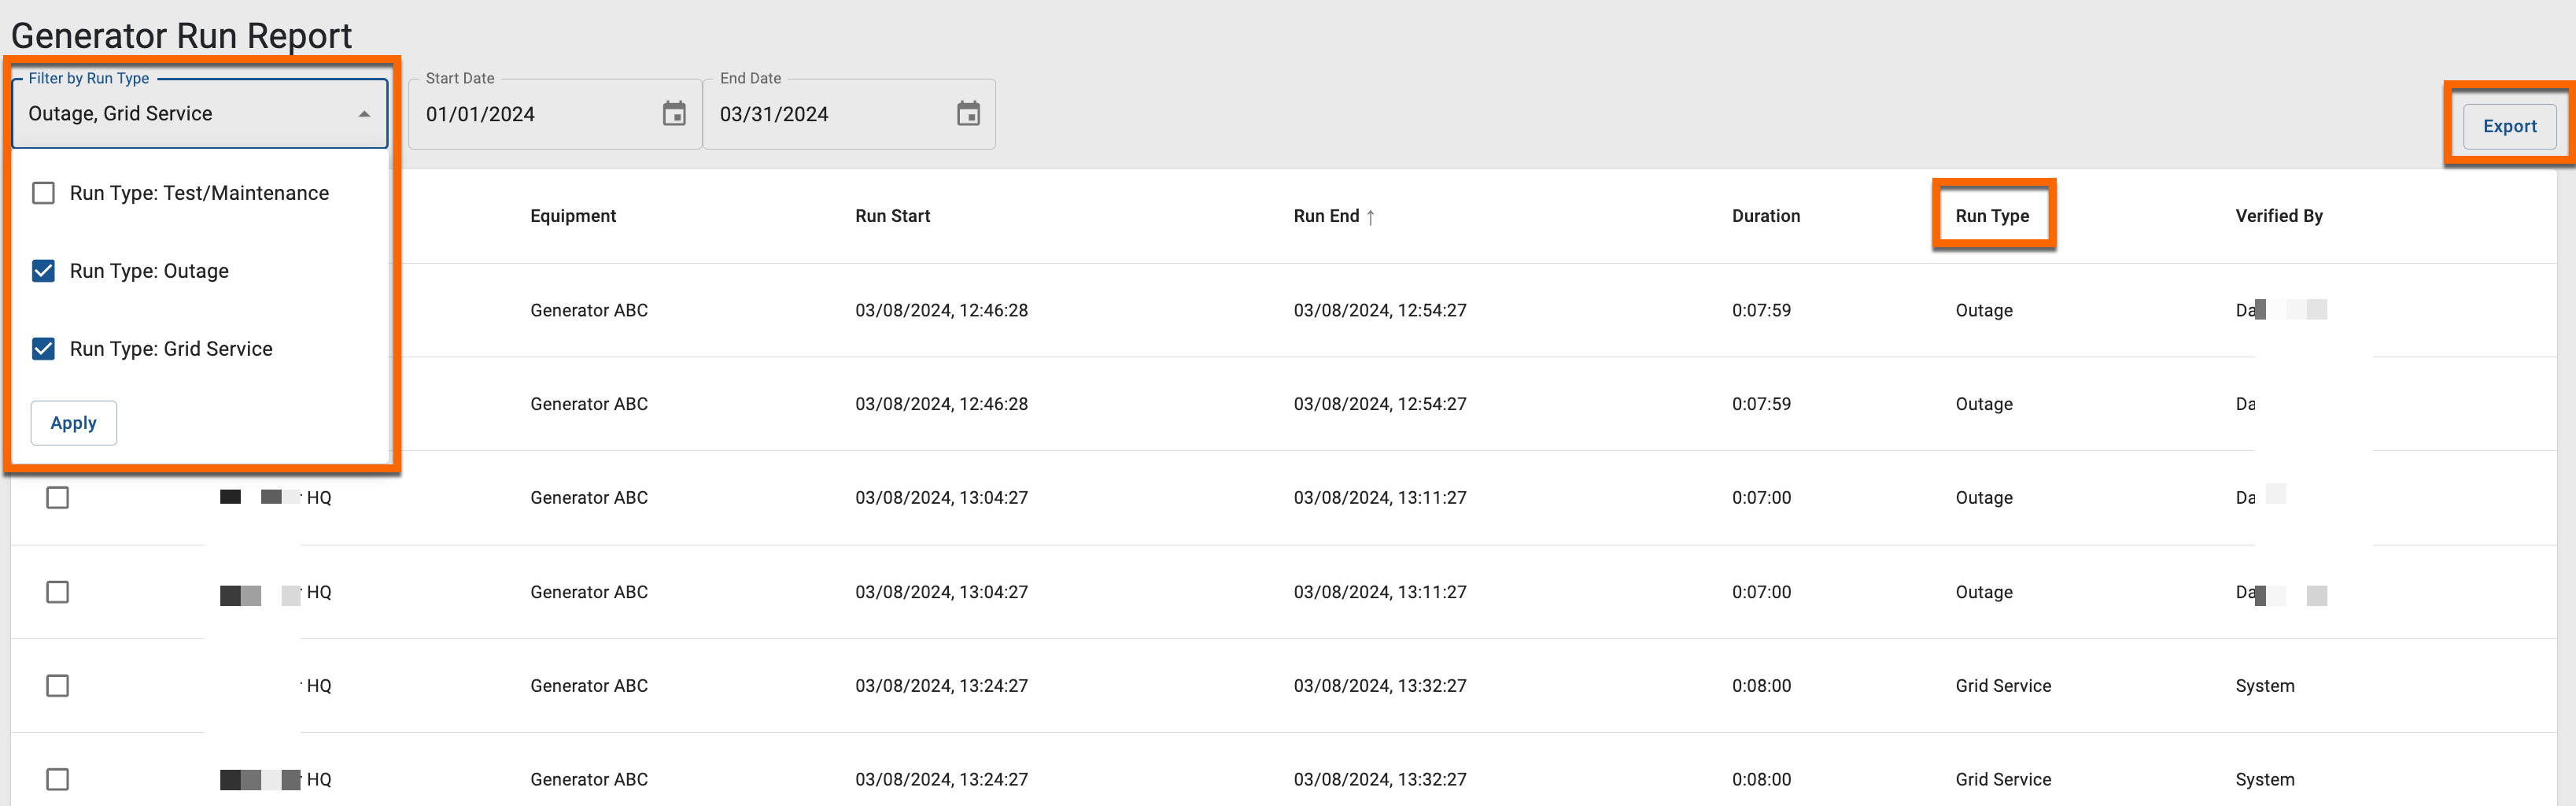Uncheck the Run Type: Grid Service option
This screenshot has height=806, width=2576.
[x=44, y=349]
